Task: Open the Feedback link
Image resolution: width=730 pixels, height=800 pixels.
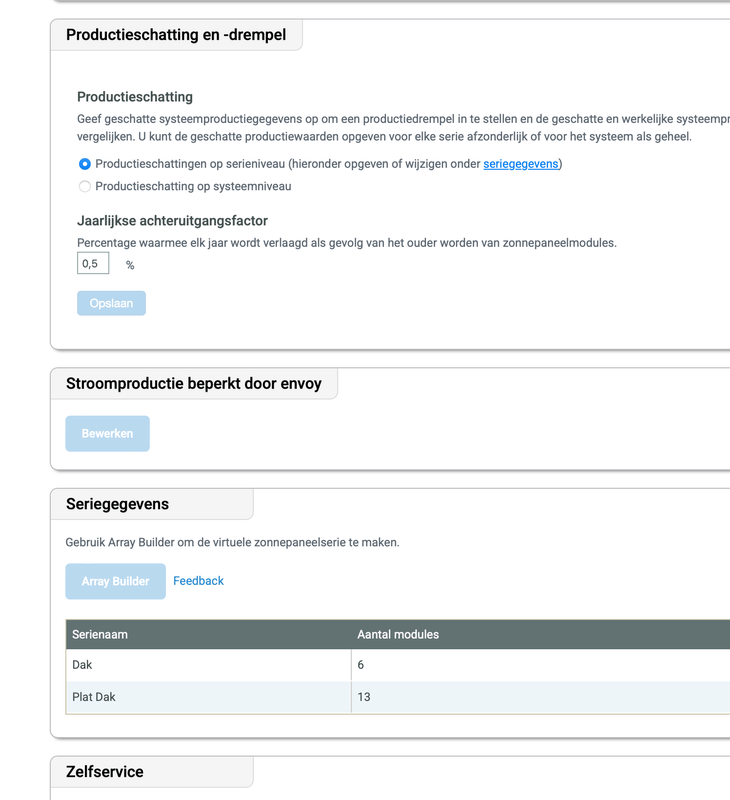Action: (x=198, y=581)
